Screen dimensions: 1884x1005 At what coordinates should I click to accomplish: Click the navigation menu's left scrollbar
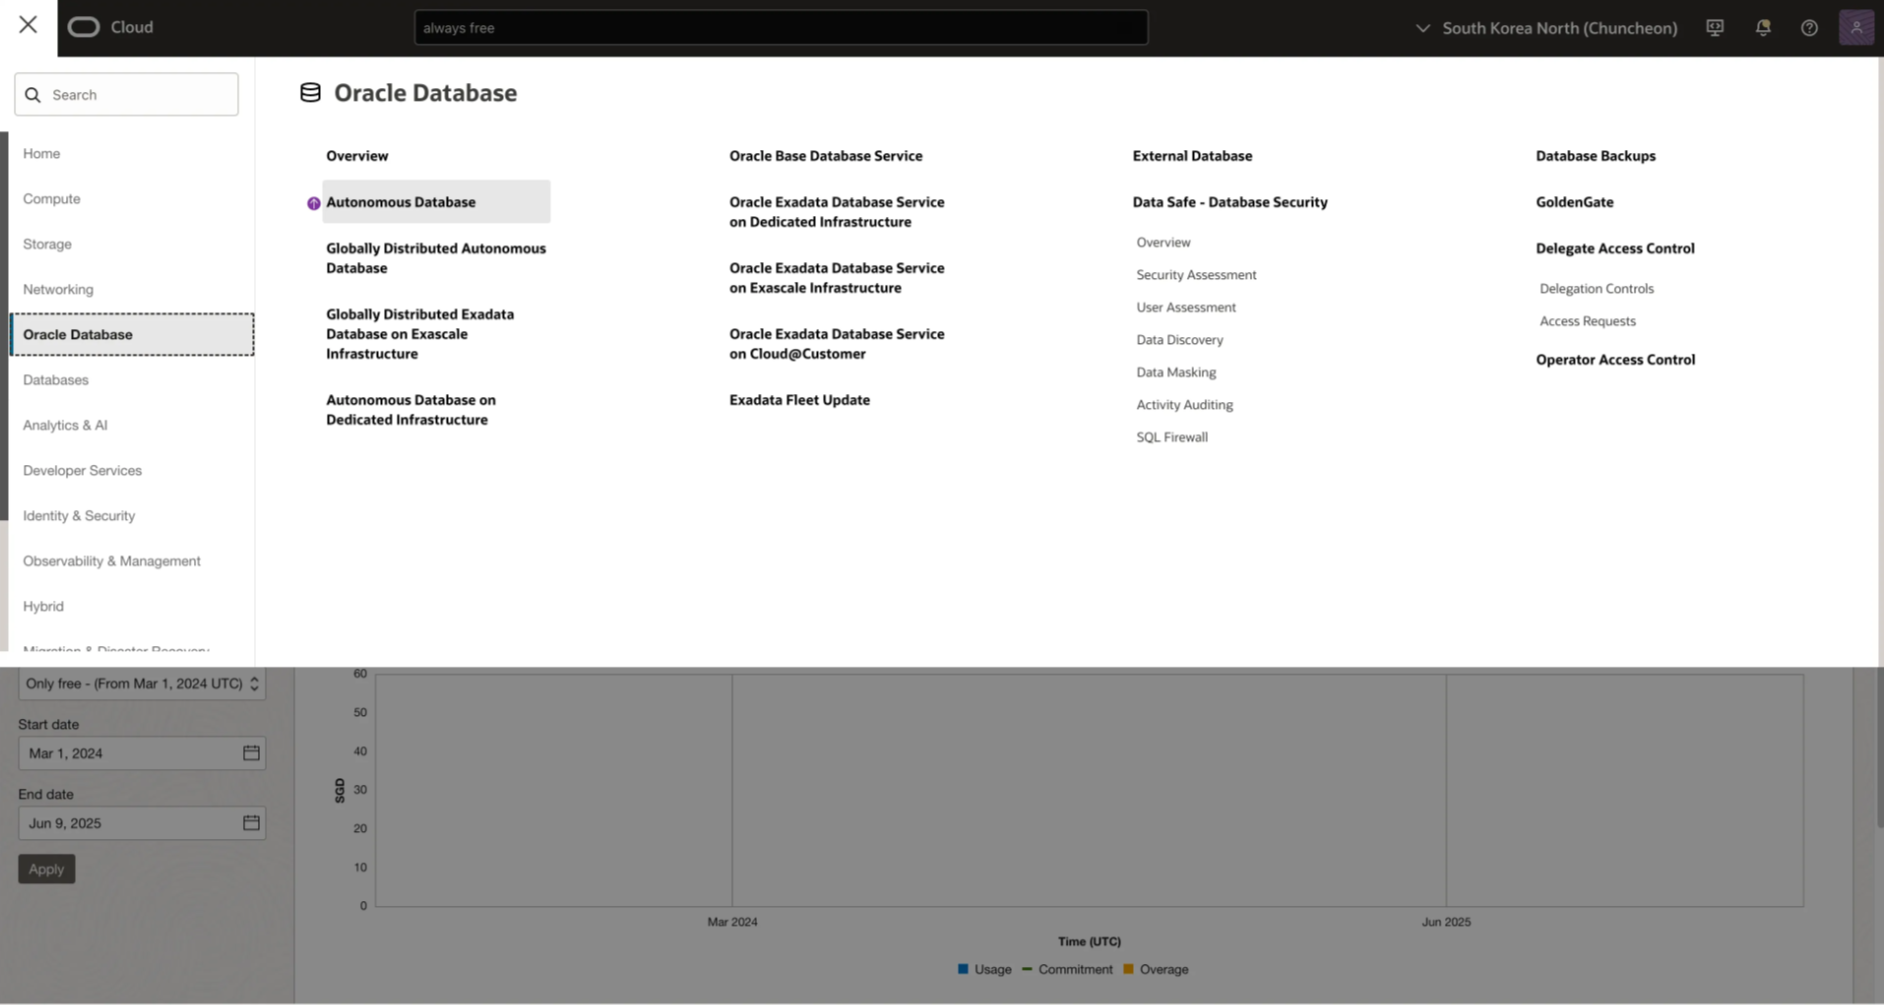(4, 326)
